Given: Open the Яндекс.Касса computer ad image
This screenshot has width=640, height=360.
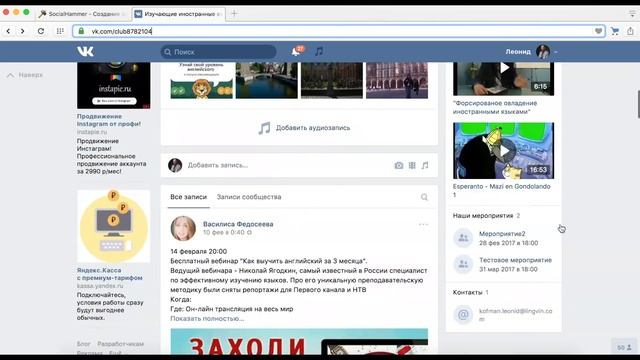Looking at the screenshot, I should 113,226.
